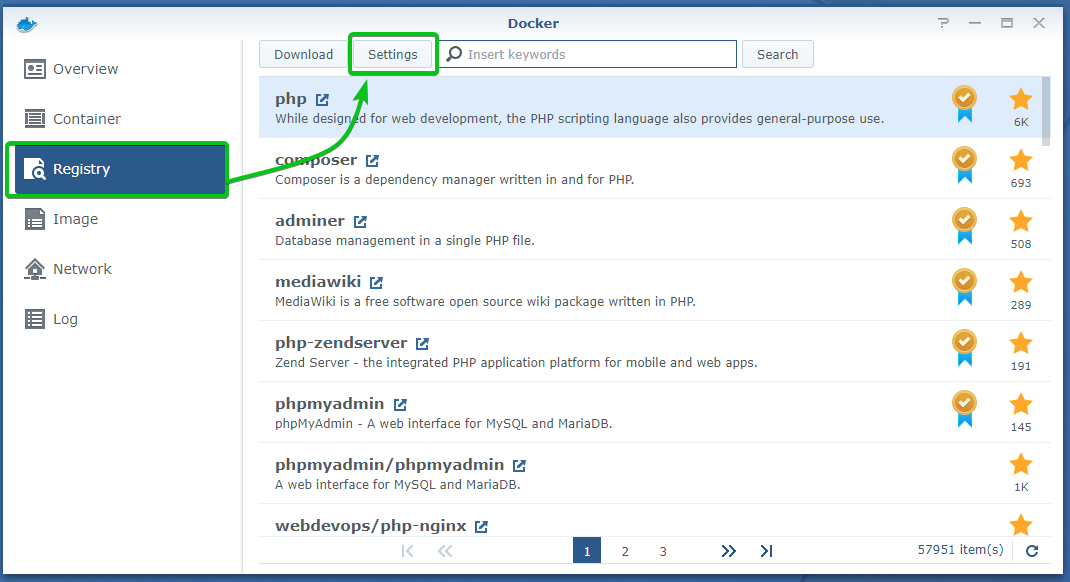Screen dimensions: 1070x582
Task: Open external link for composer image
Action: click(372, 160)
